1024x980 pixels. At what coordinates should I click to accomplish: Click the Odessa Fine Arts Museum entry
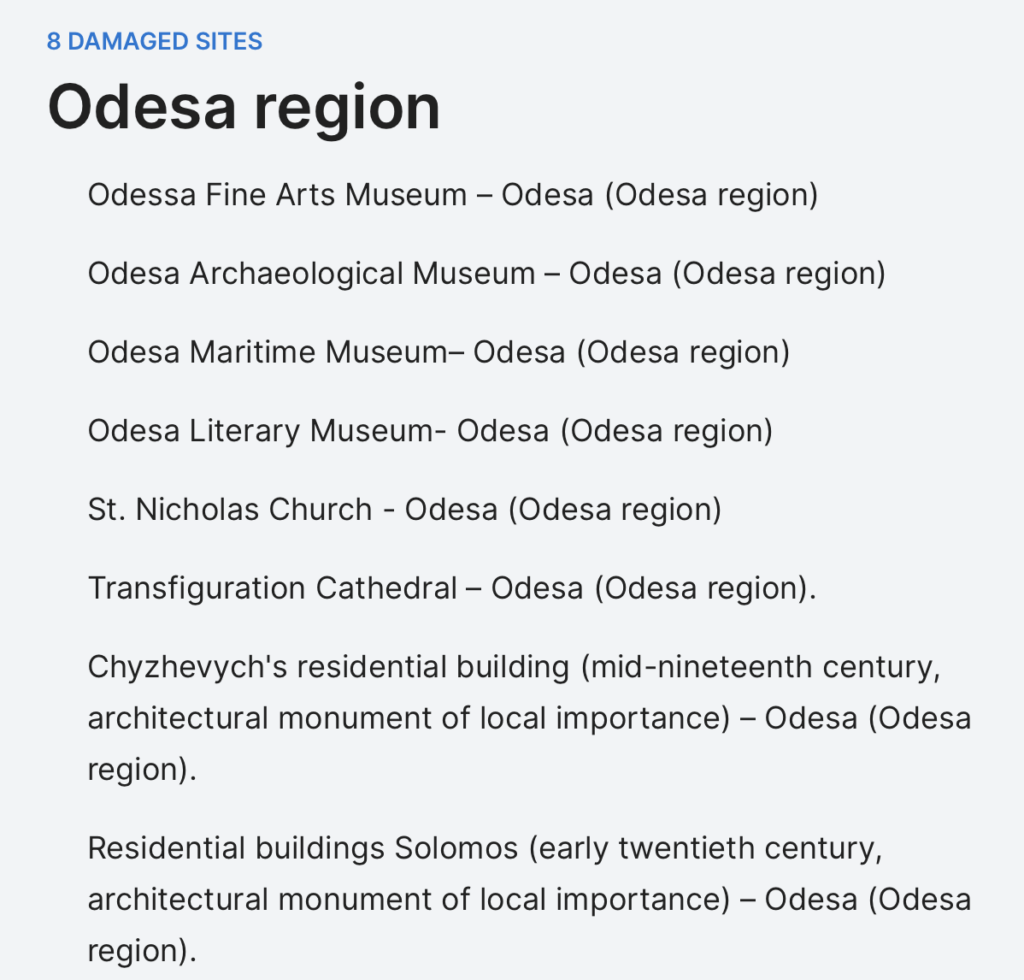(x=453, y=195)
